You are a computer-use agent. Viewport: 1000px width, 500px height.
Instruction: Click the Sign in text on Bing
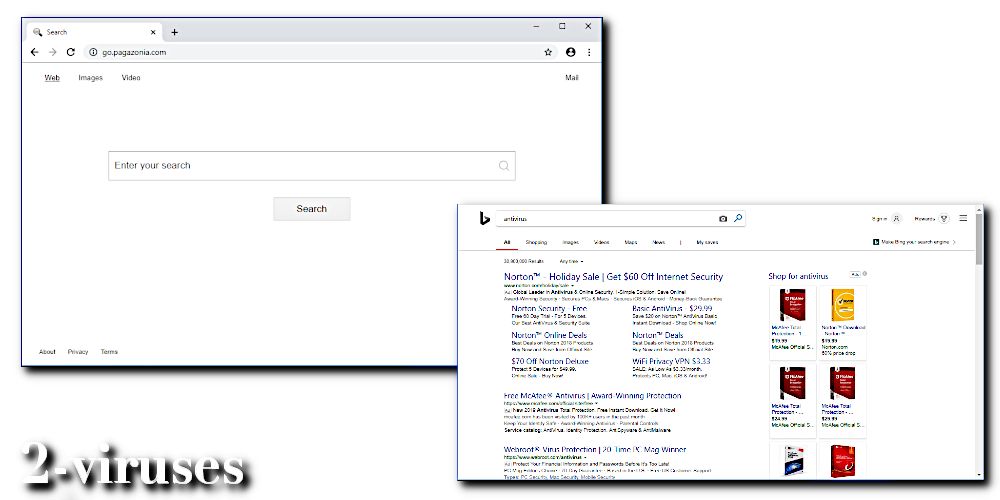coord(879,219)
